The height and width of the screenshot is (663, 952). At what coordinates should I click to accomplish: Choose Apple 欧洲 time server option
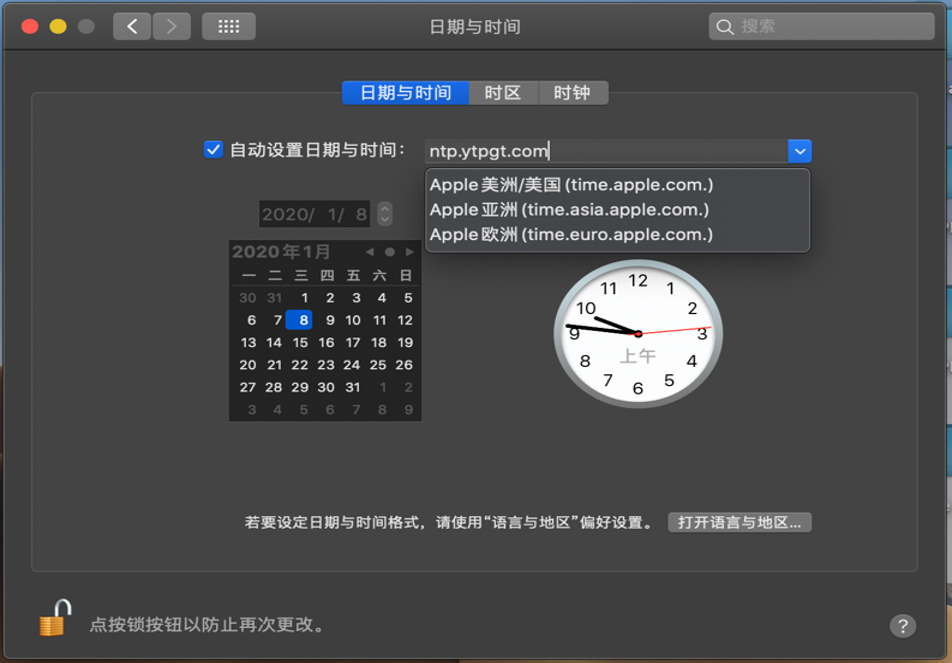pos(571,235)
